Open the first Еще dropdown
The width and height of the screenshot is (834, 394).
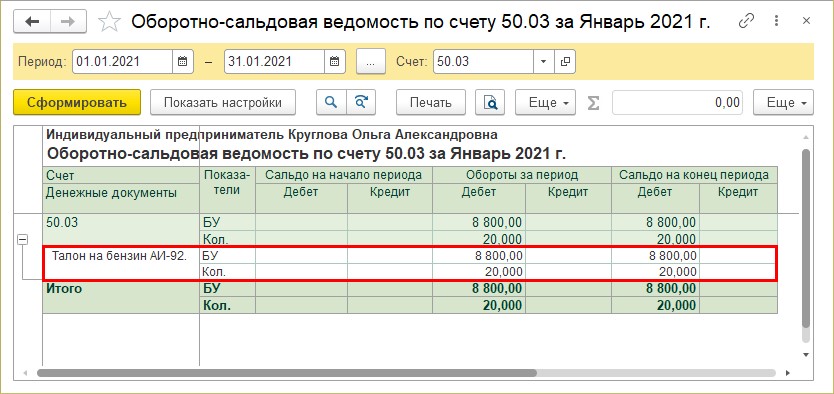tap(546, 103)
